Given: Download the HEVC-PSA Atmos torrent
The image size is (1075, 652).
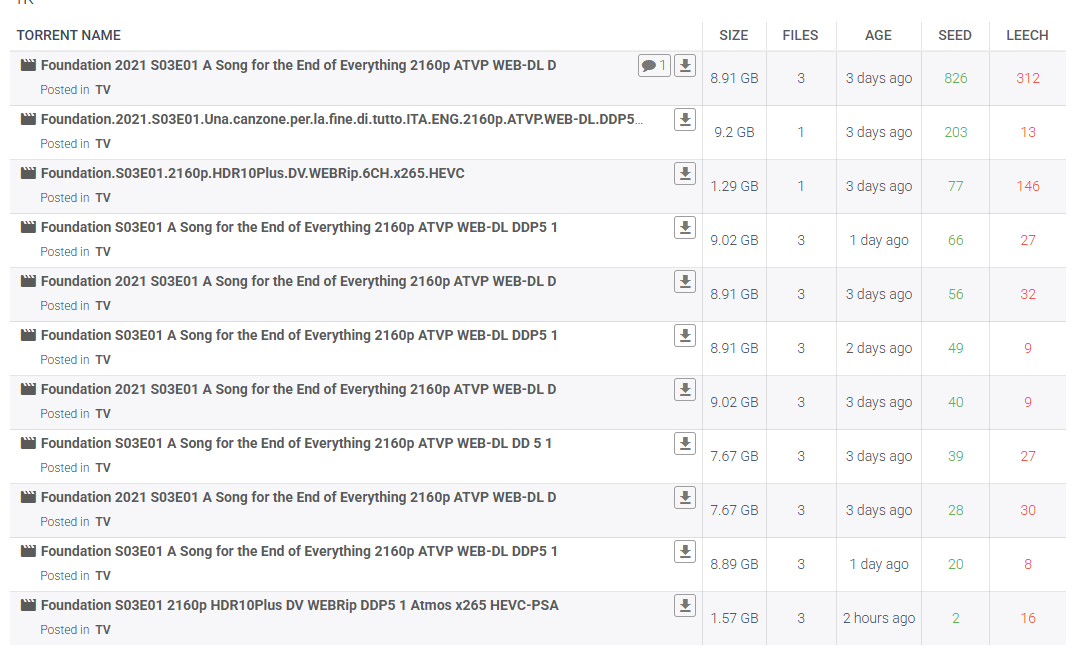Looking at the screenshot, I should [685, 606].
